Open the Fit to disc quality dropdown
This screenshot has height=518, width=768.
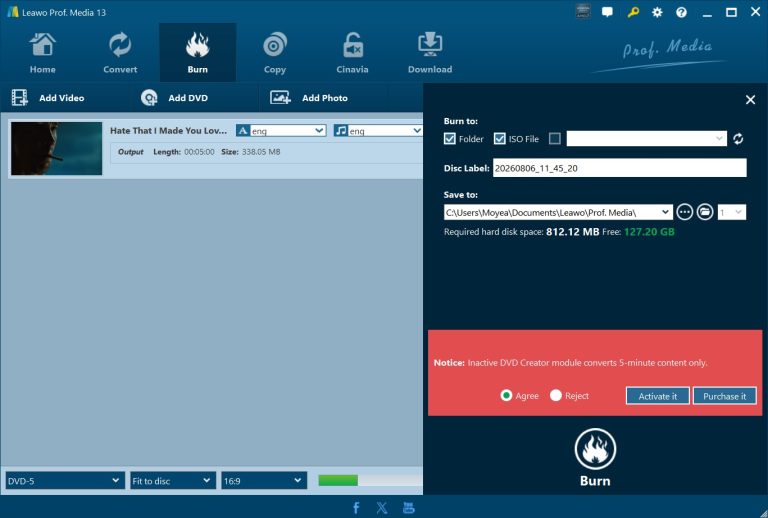172,481
